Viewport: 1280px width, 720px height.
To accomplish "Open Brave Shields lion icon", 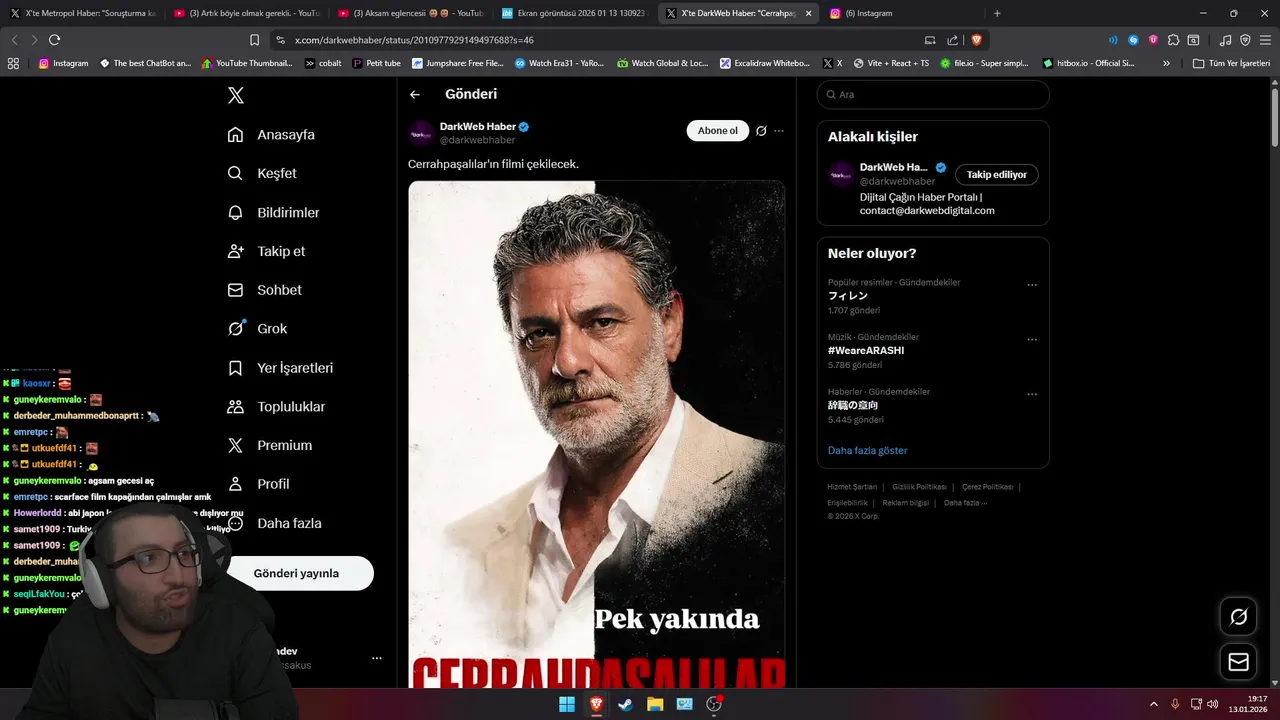I will pyautogui.click(x=976, y=40).
